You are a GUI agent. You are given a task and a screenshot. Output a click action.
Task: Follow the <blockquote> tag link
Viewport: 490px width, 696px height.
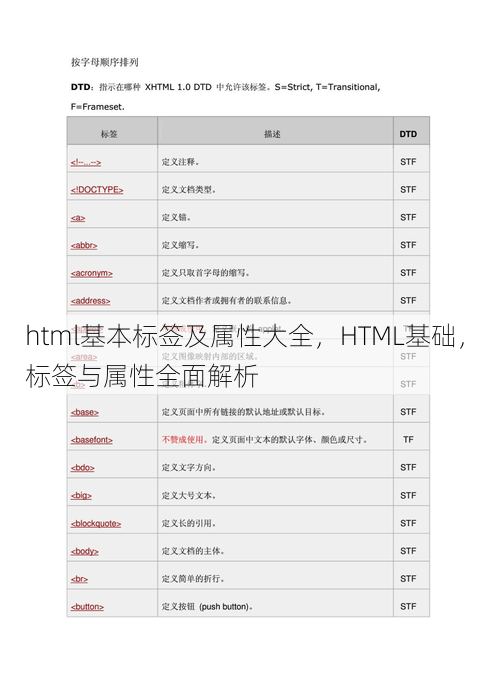point(96,524)
